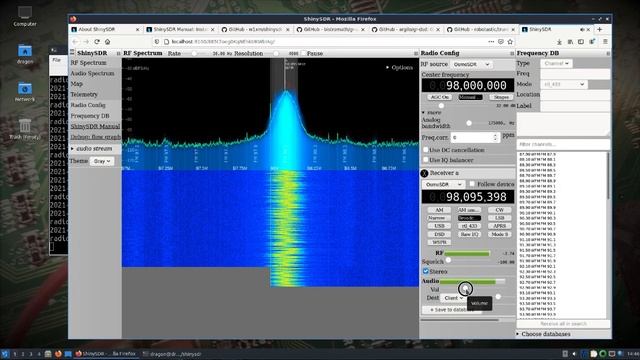Reload the ShinySDR page

click(97, 42)
